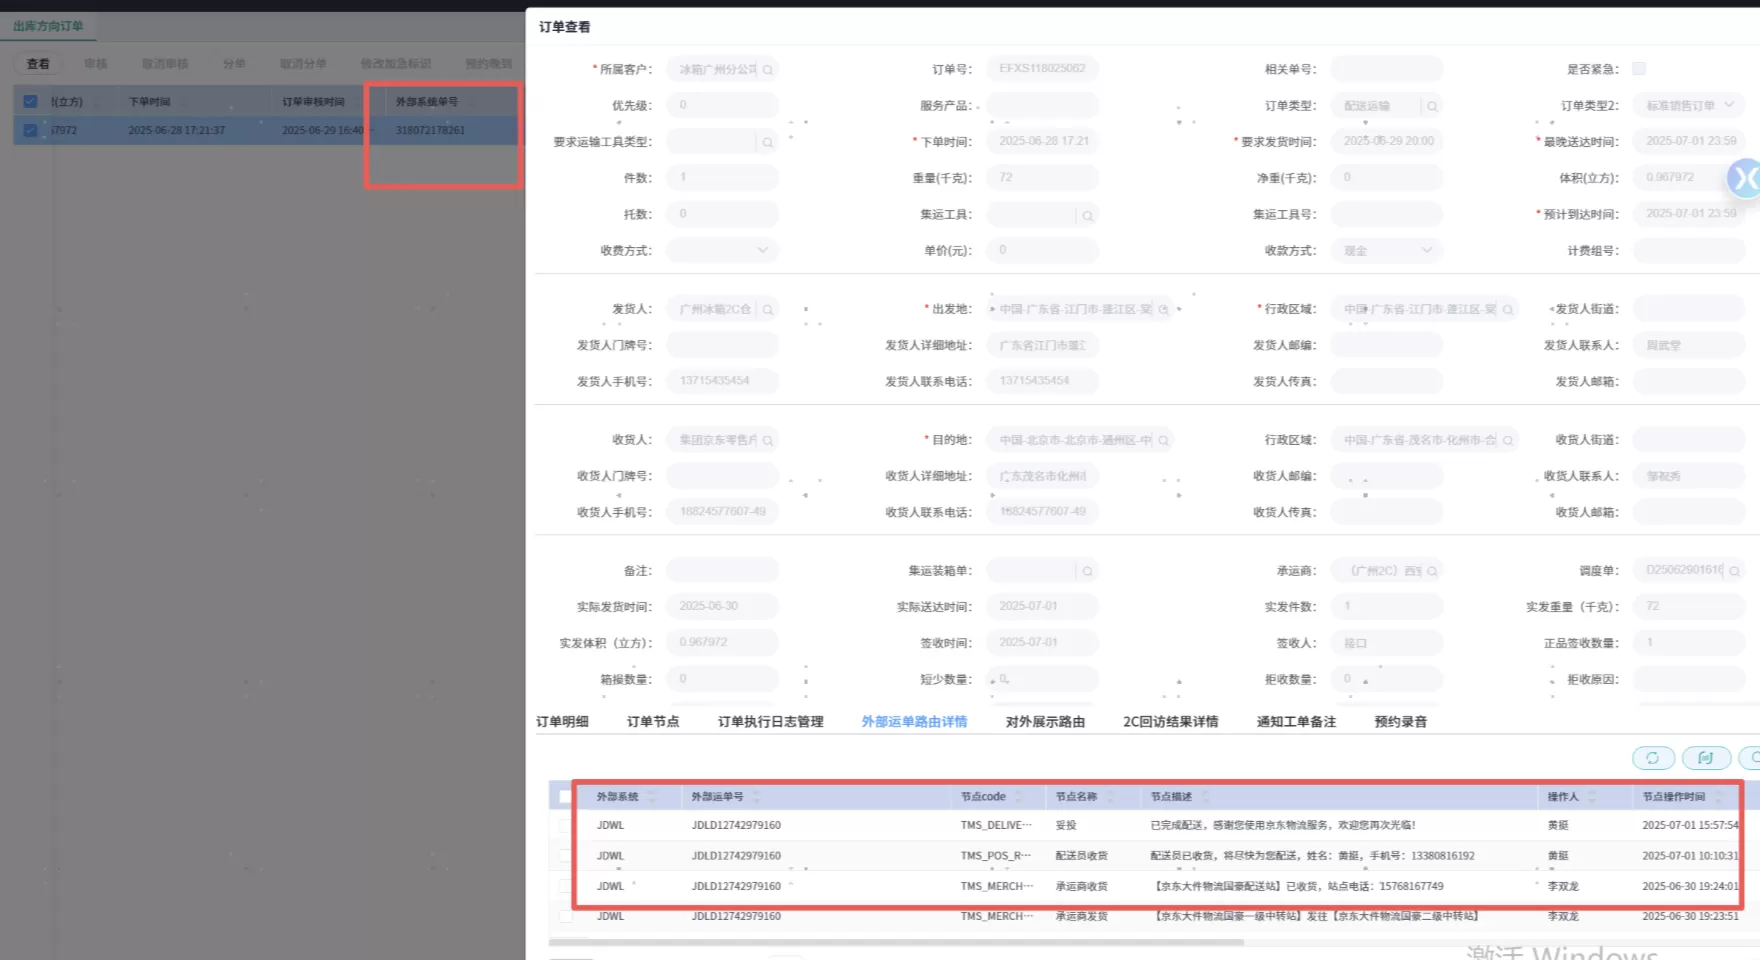Click the search icon in 承运商 field
The height and width of the screenshot is (960, 1760).
1432,572
